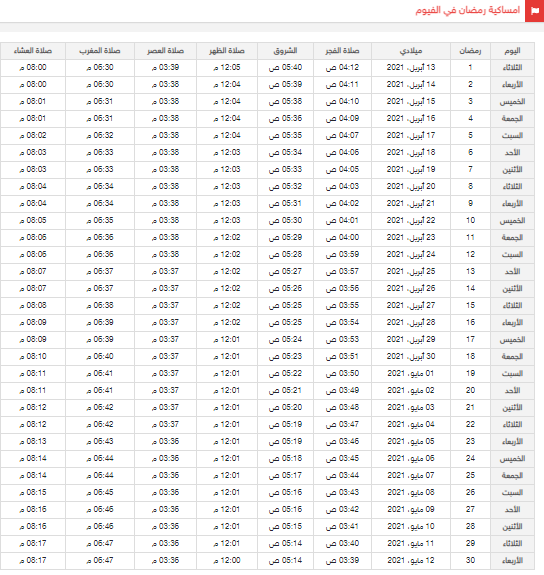Screen dimensions: 544x575
Task: Select Maghrib time 06:40 cell
Action: coord(100,356)
